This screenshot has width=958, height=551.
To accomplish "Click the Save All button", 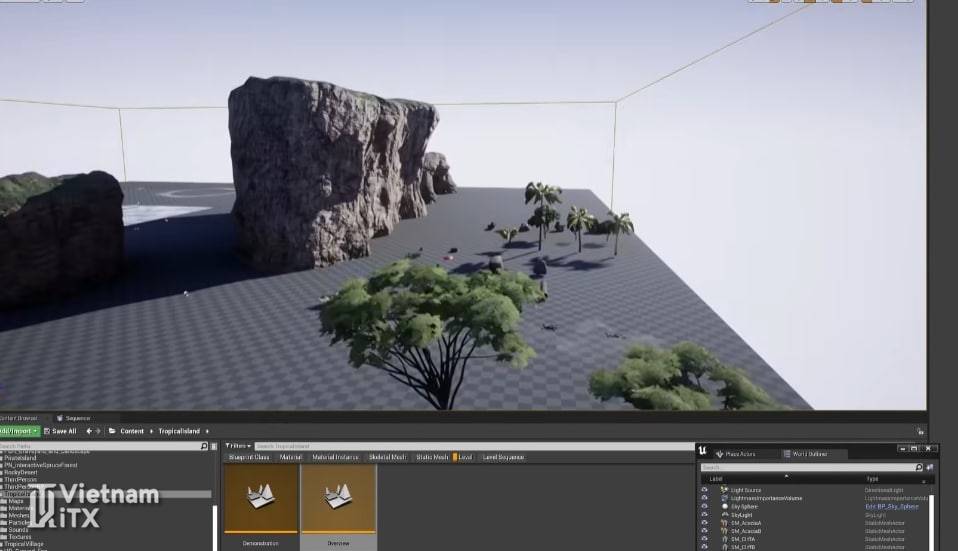I will 60,431.
